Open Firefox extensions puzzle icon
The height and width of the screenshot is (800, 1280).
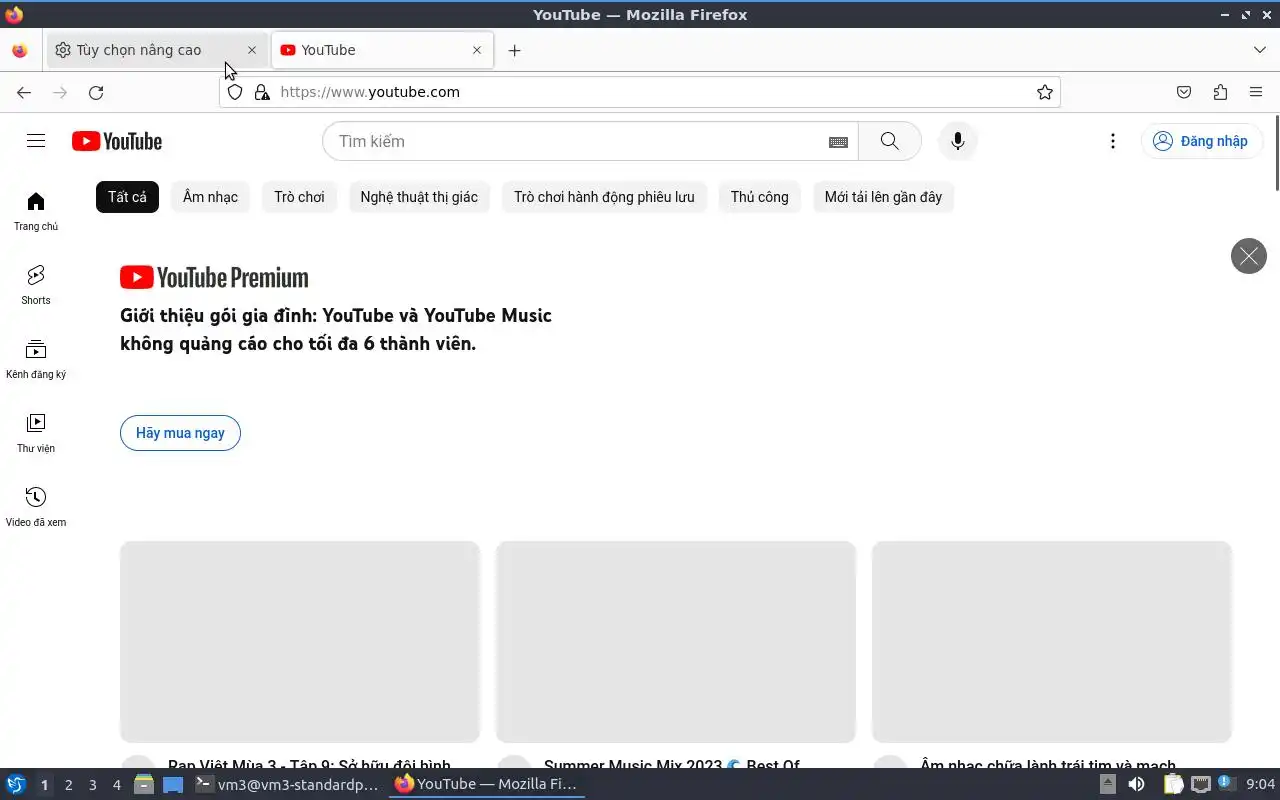tap(1220, 92)
